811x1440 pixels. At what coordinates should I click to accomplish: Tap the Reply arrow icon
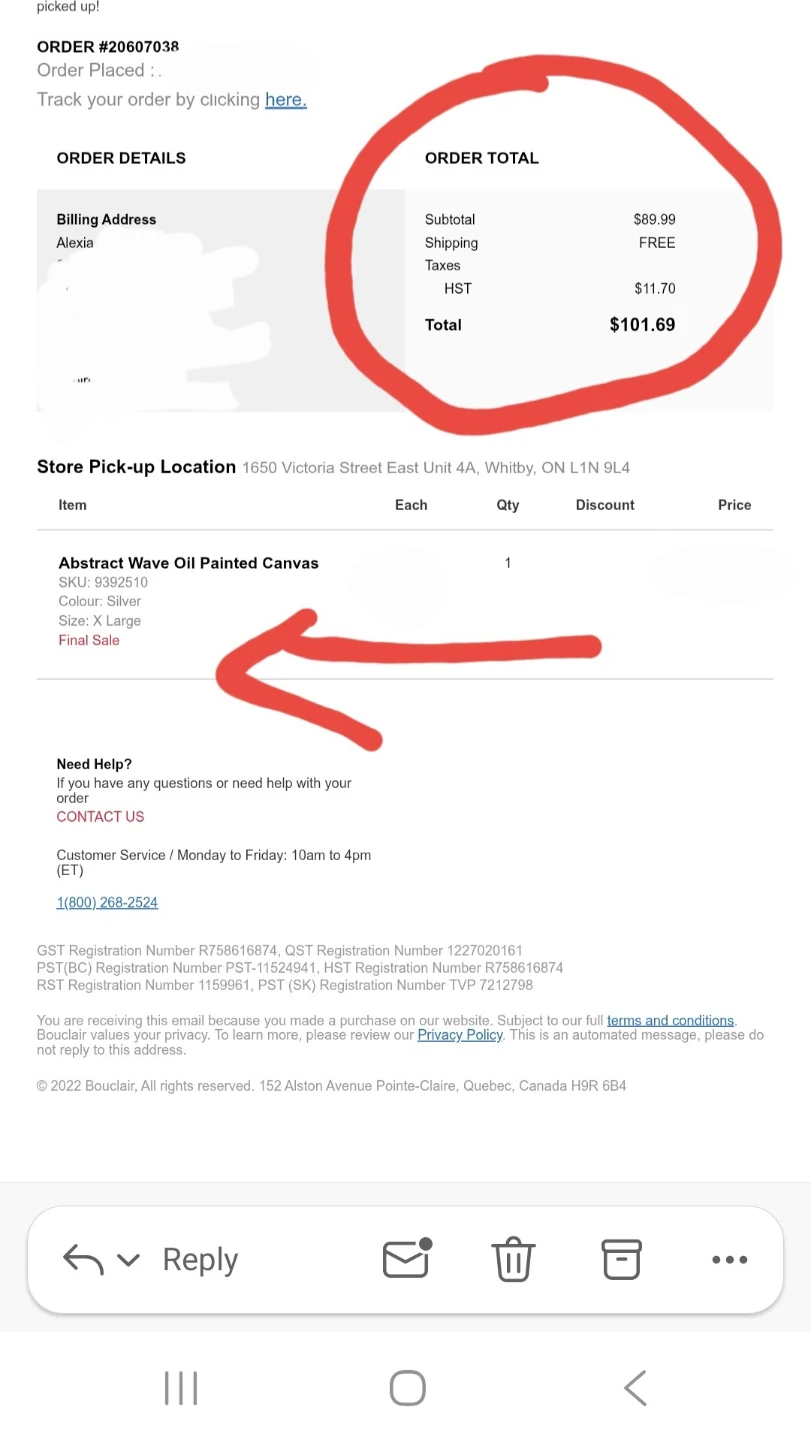point(83,1259)
